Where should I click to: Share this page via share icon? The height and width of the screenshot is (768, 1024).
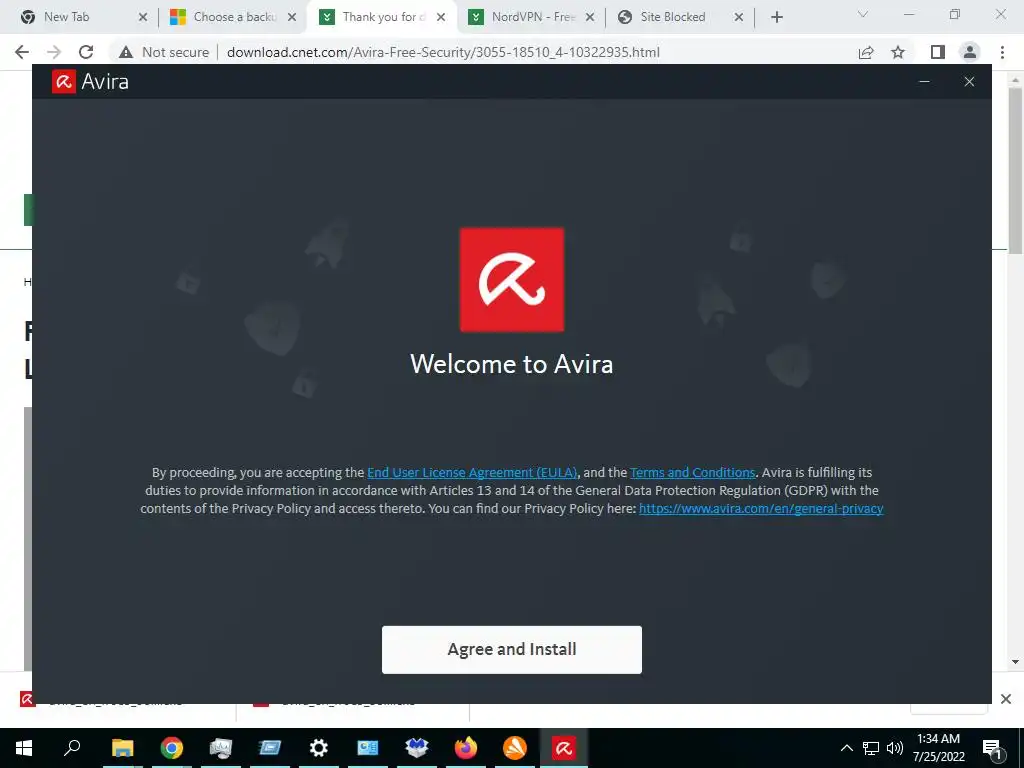[x=866, y=52]
